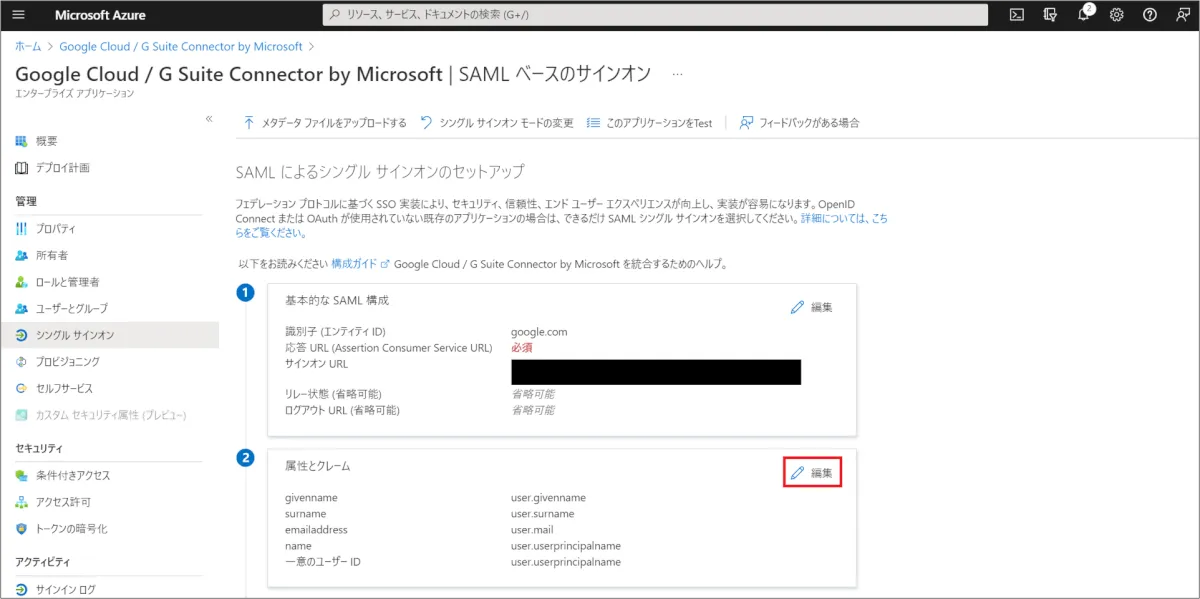Screen dimensions: 1200x599
Task: Go to ホーム breadcrumb link
Action: [28, 46]
